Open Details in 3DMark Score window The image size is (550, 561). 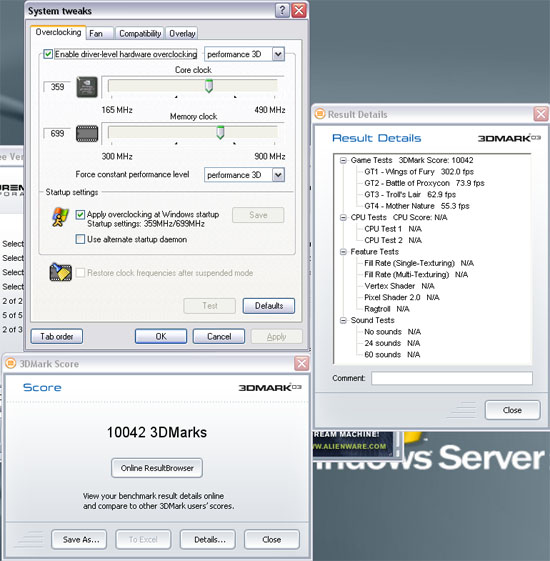pyautogui.click(x=208, y=540)
